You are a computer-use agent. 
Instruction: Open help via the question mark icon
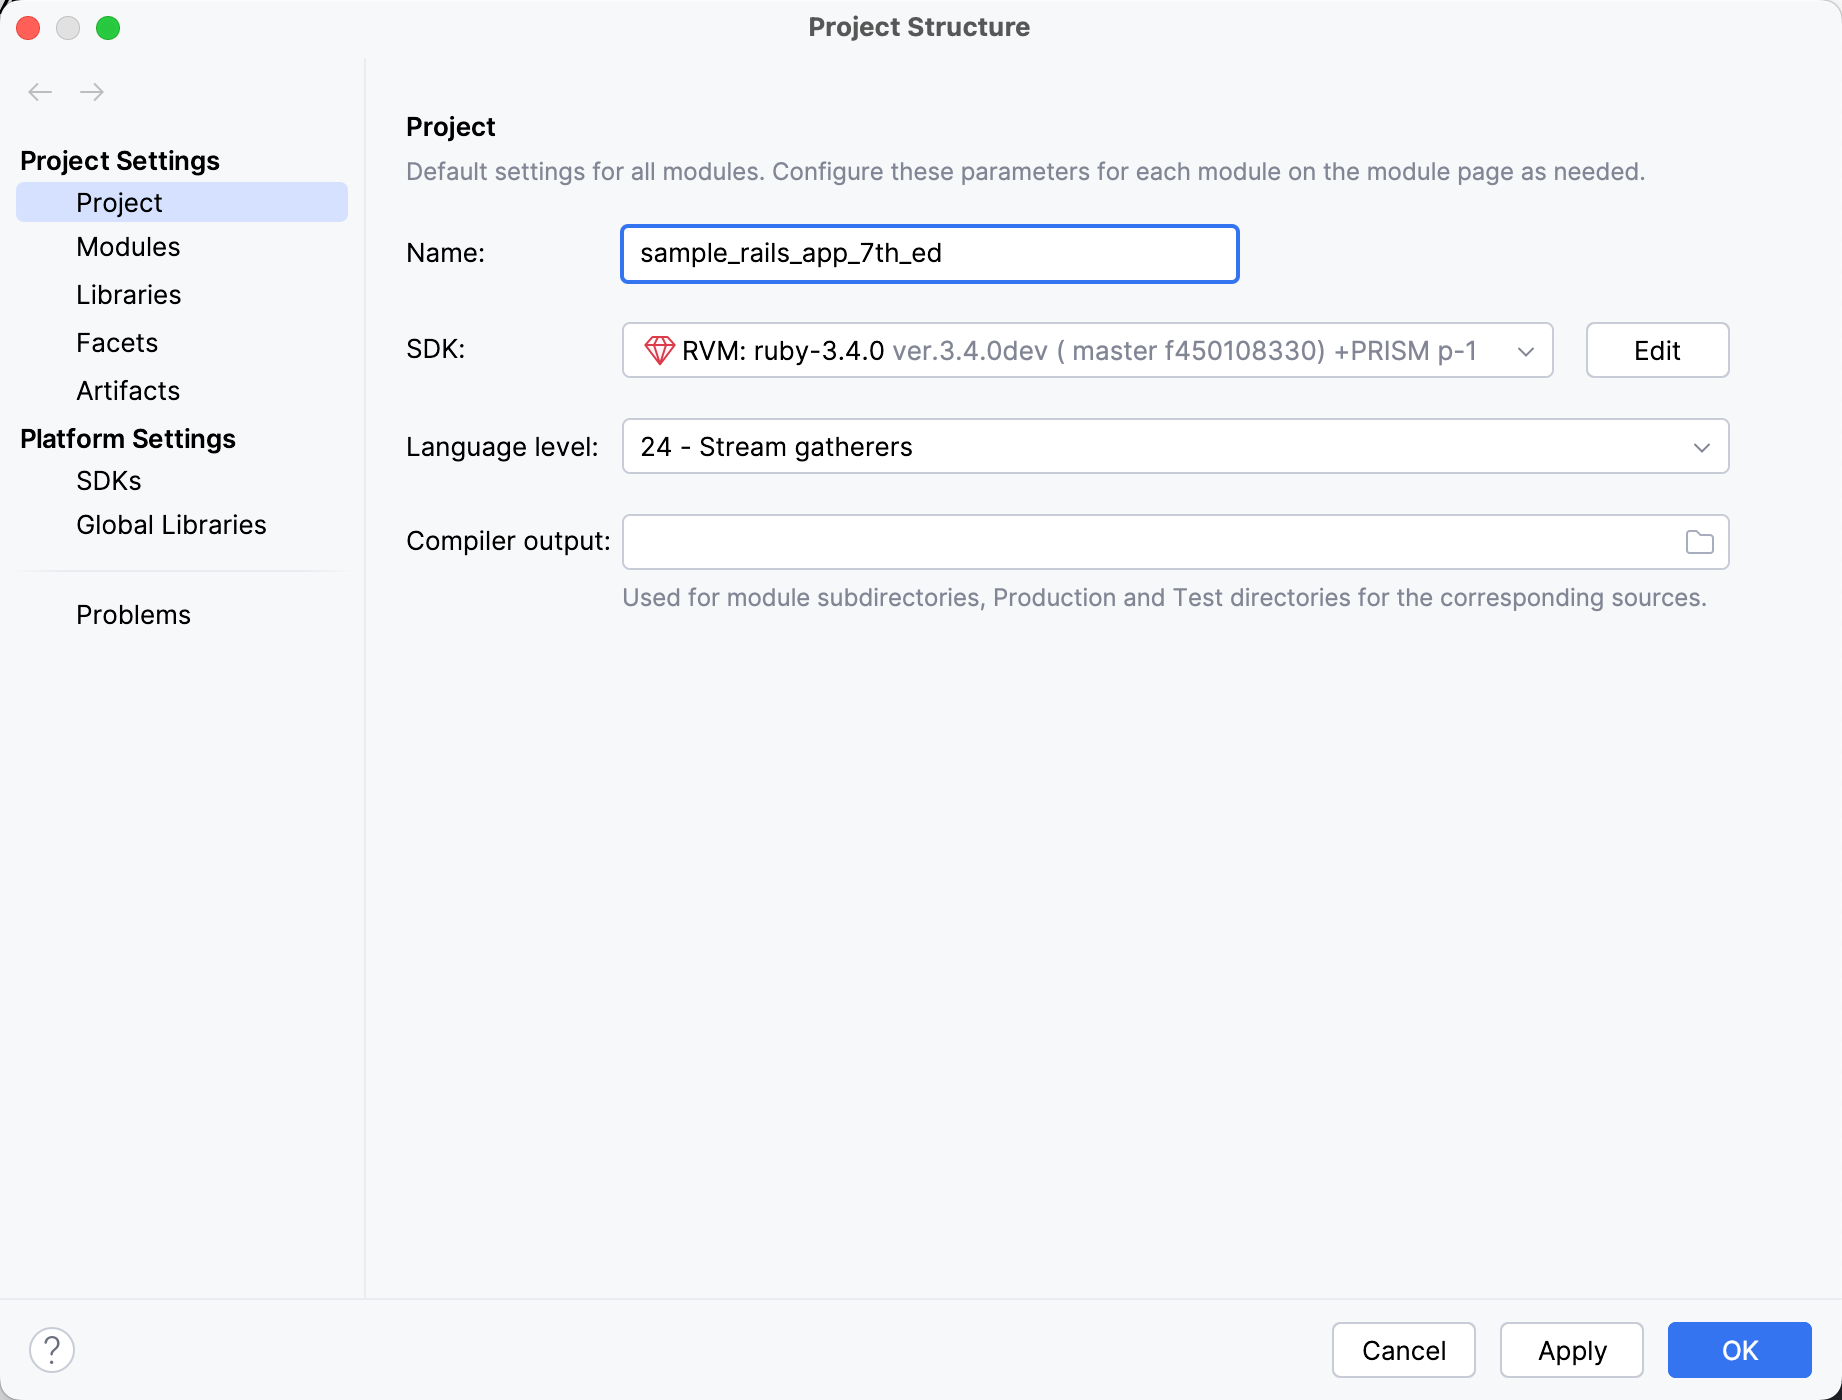click(53, 1349)
